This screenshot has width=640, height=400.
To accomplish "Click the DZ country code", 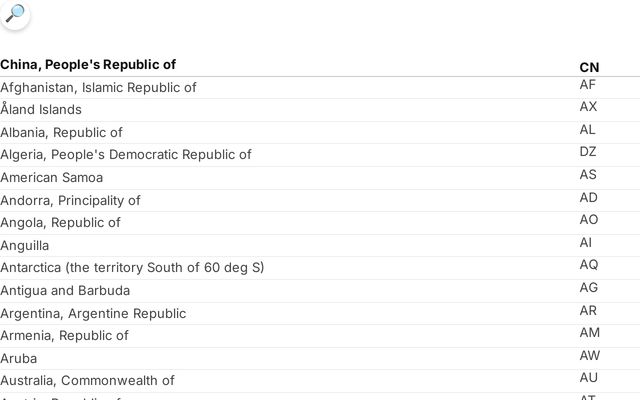I will pyautogui.click(x=588, y=152).
